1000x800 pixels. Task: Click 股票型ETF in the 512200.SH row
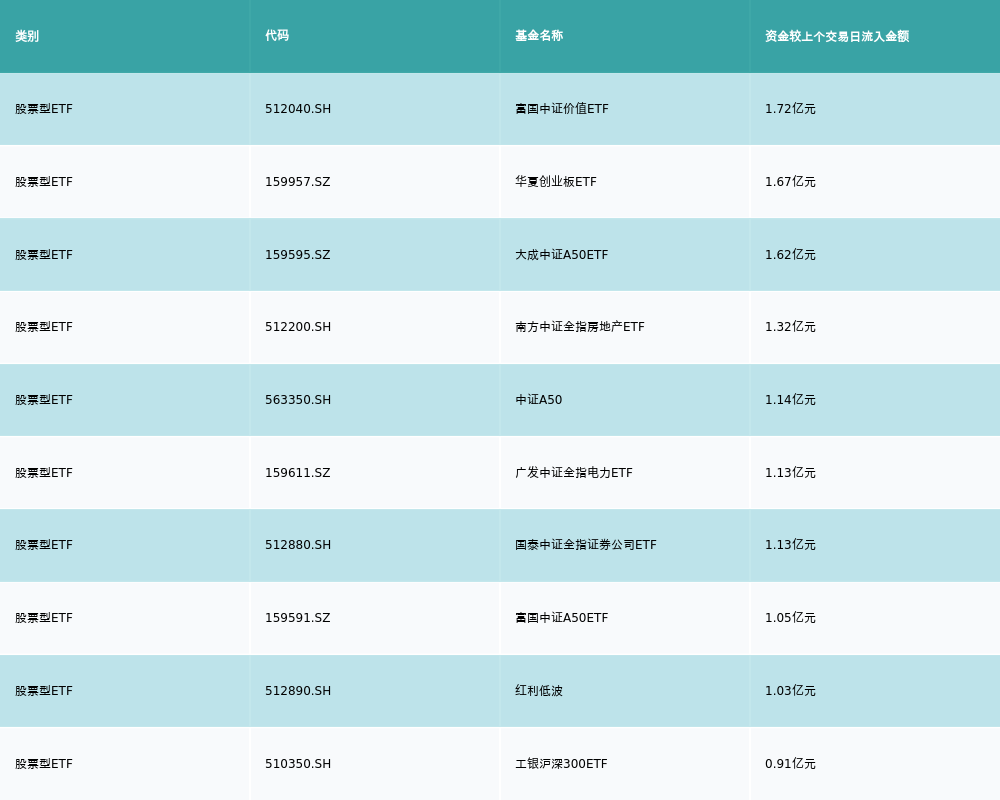coord(44,327)
